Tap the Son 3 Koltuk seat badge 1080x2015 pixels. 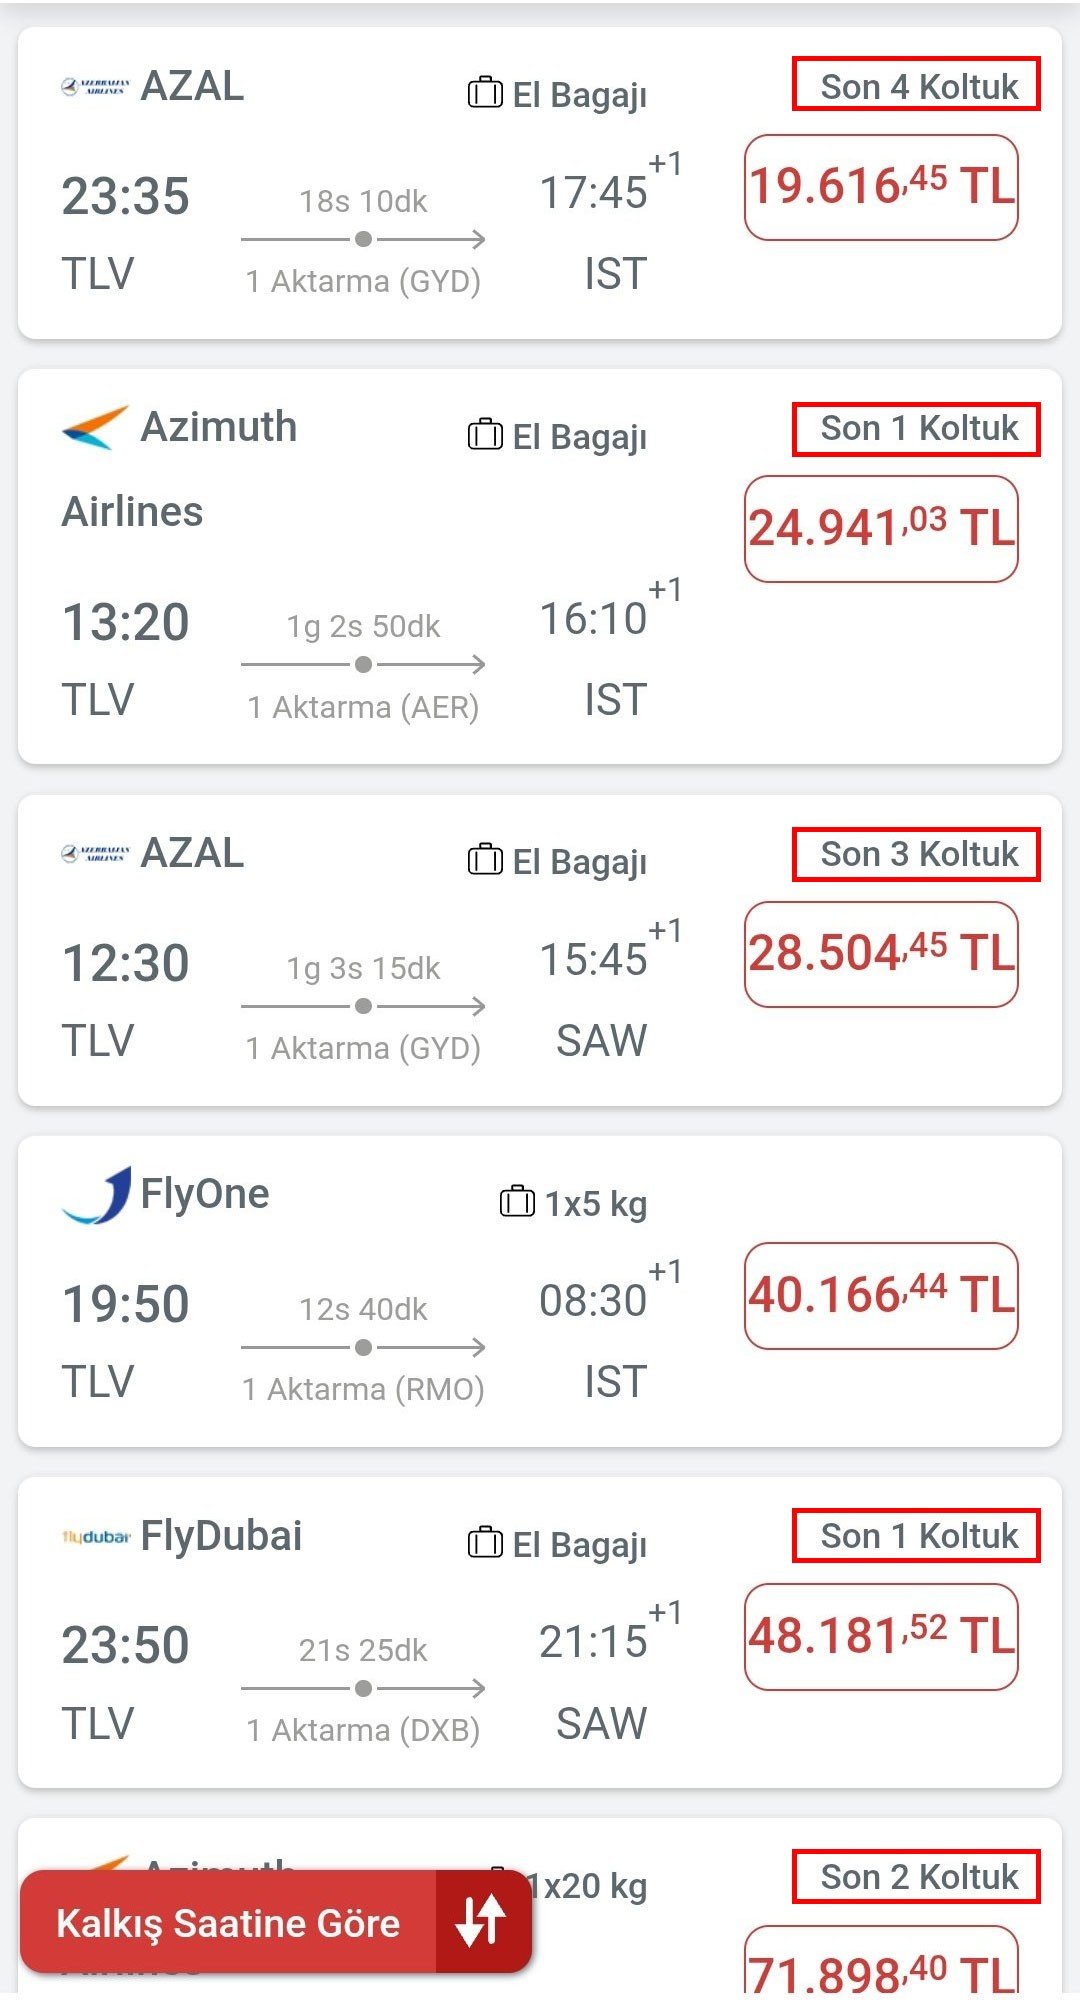(917, 854)
